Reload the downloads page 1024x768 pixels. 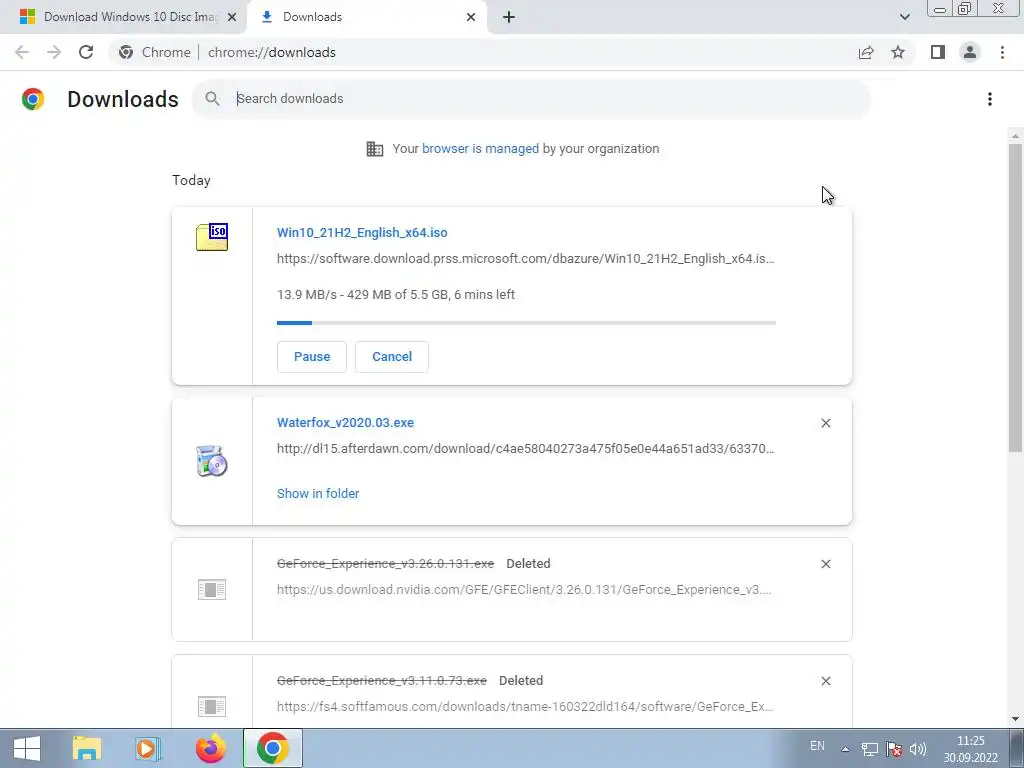[86, 52]
